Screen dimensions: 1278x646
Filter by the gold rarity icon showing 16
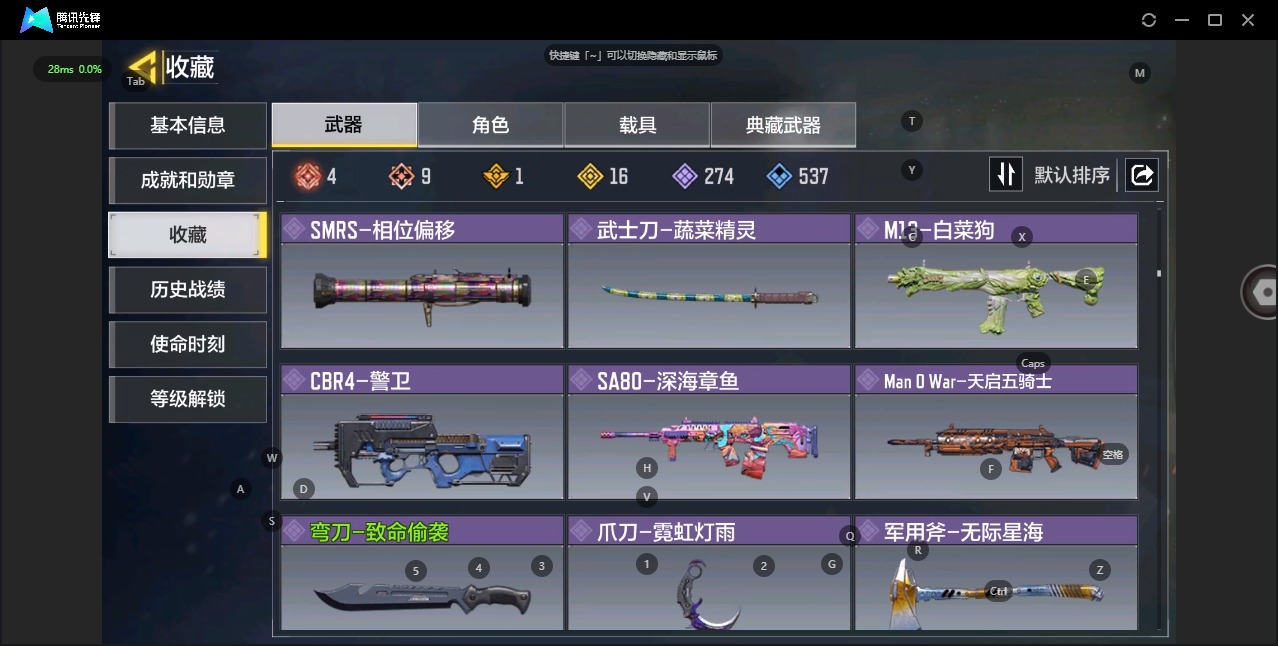tap(591, 176)
